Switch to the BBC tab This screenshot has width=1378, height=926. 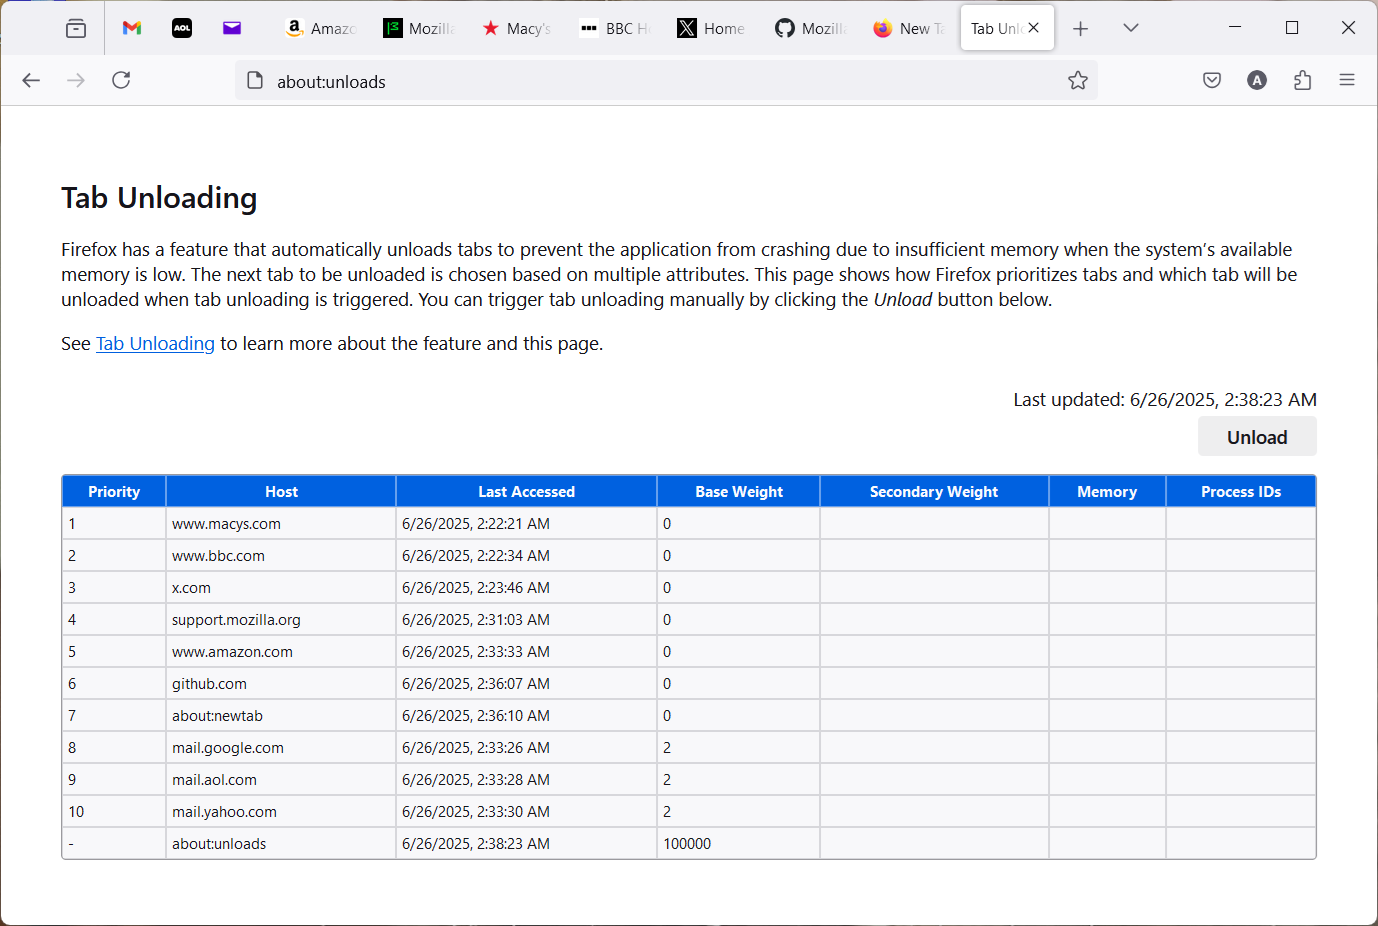pos(614,28)
